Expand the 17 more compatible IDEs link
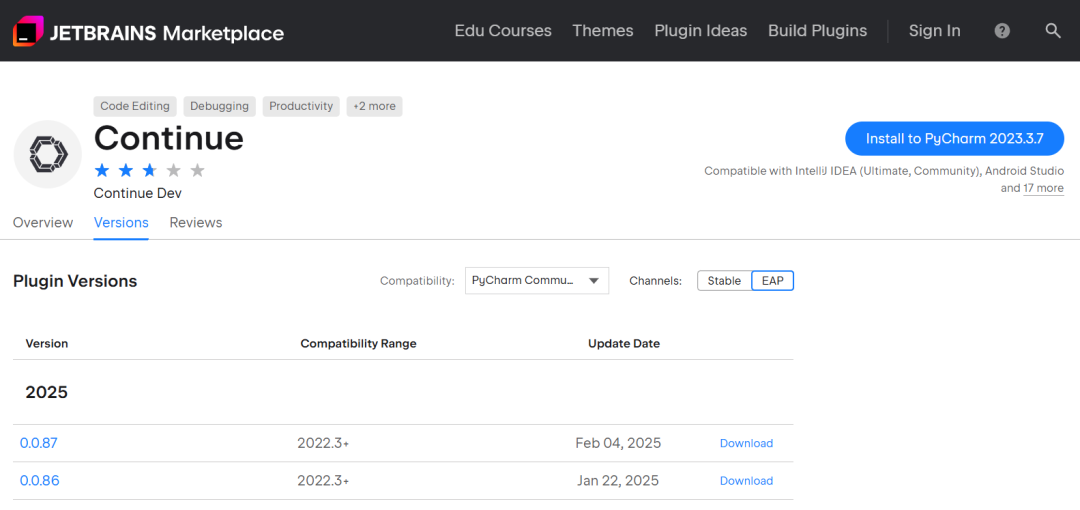 tap(1043, 188)
